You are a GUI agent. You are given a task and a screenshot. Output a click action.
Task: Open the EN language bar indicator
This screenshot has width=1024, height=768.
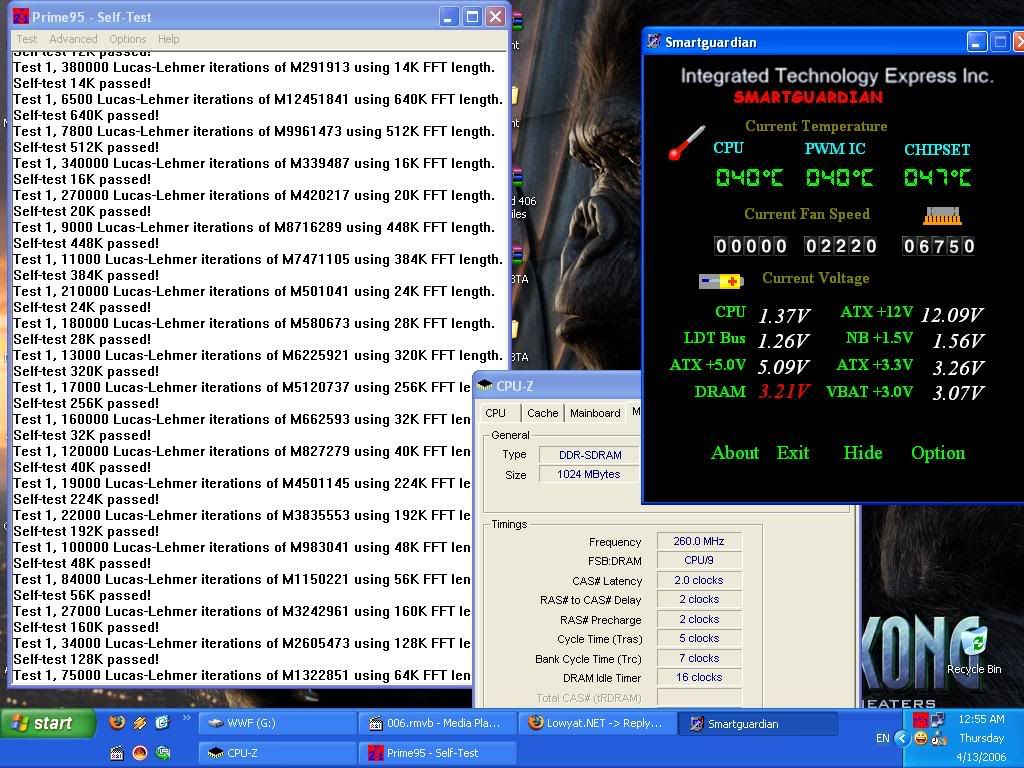tap(882, 738)
